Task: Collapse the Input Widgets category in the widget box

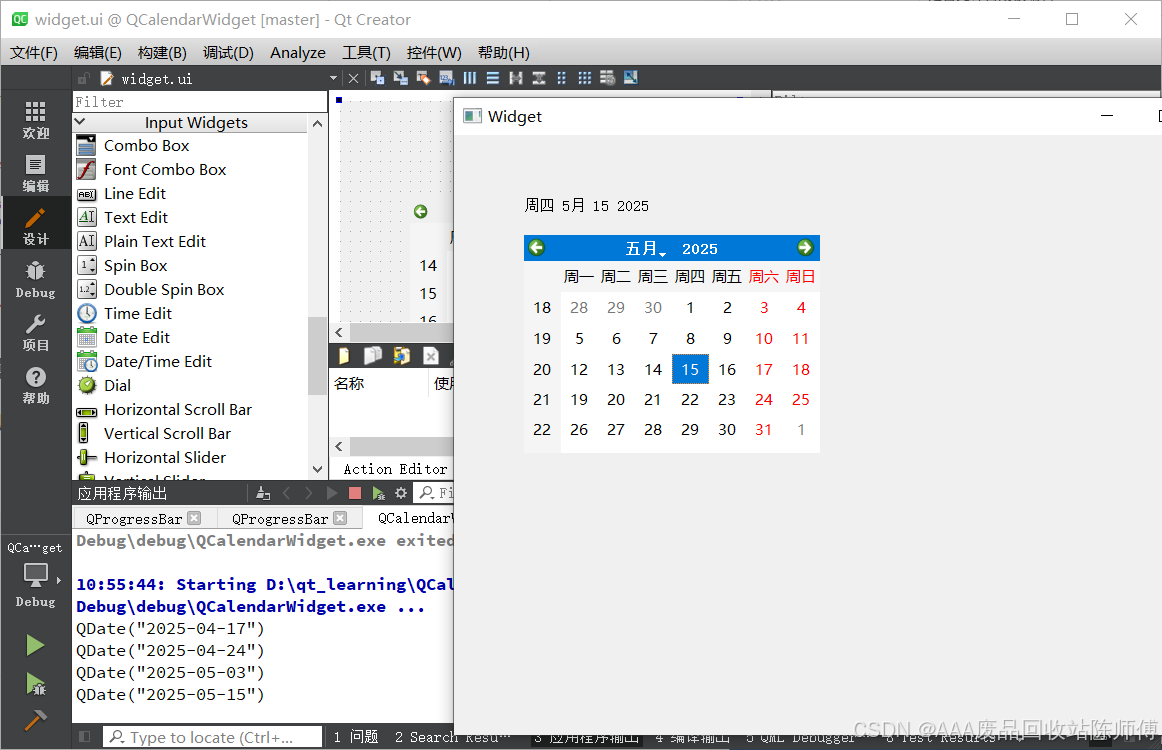Action: click(81, 122)
